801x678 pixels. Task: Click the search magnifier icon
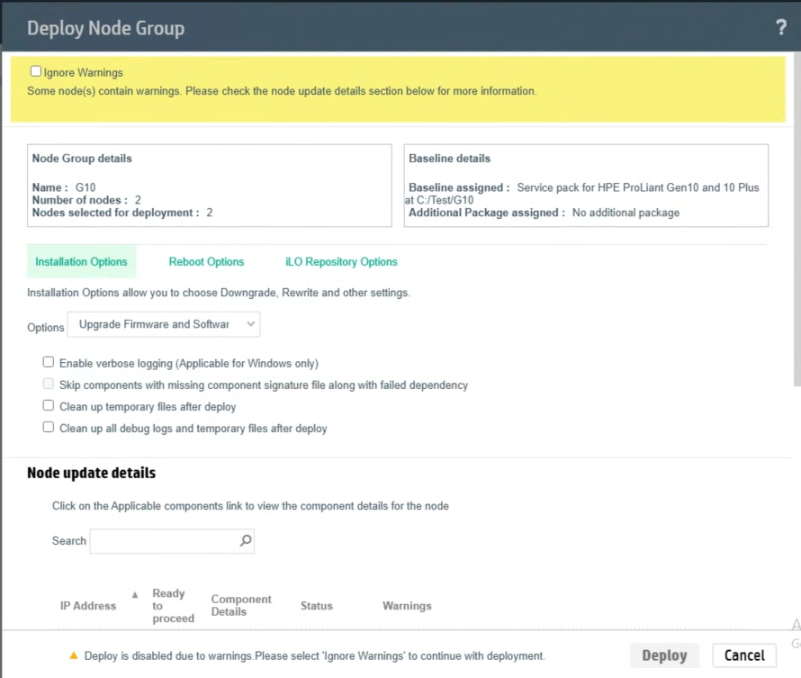246,541
